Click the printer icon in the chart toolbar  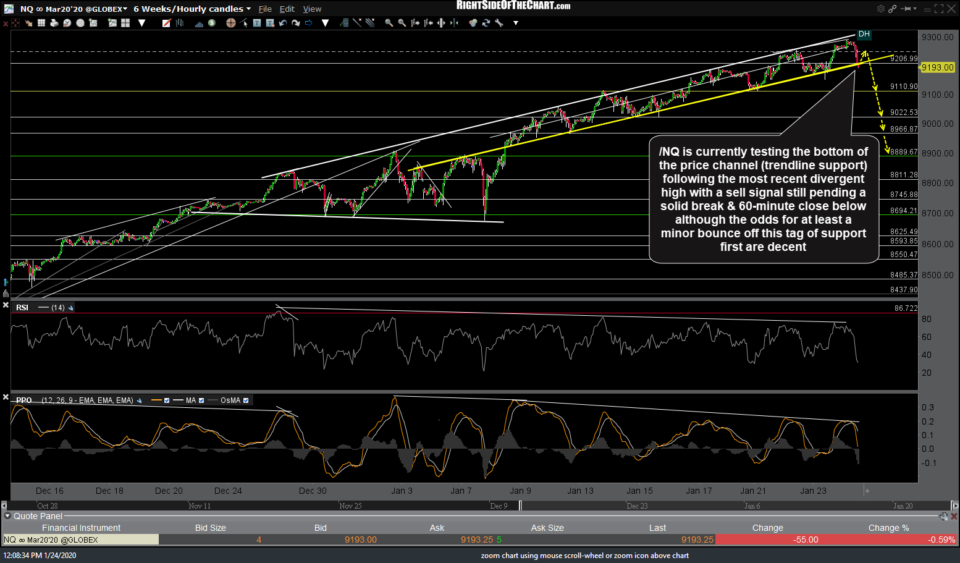tap(54, 23)
